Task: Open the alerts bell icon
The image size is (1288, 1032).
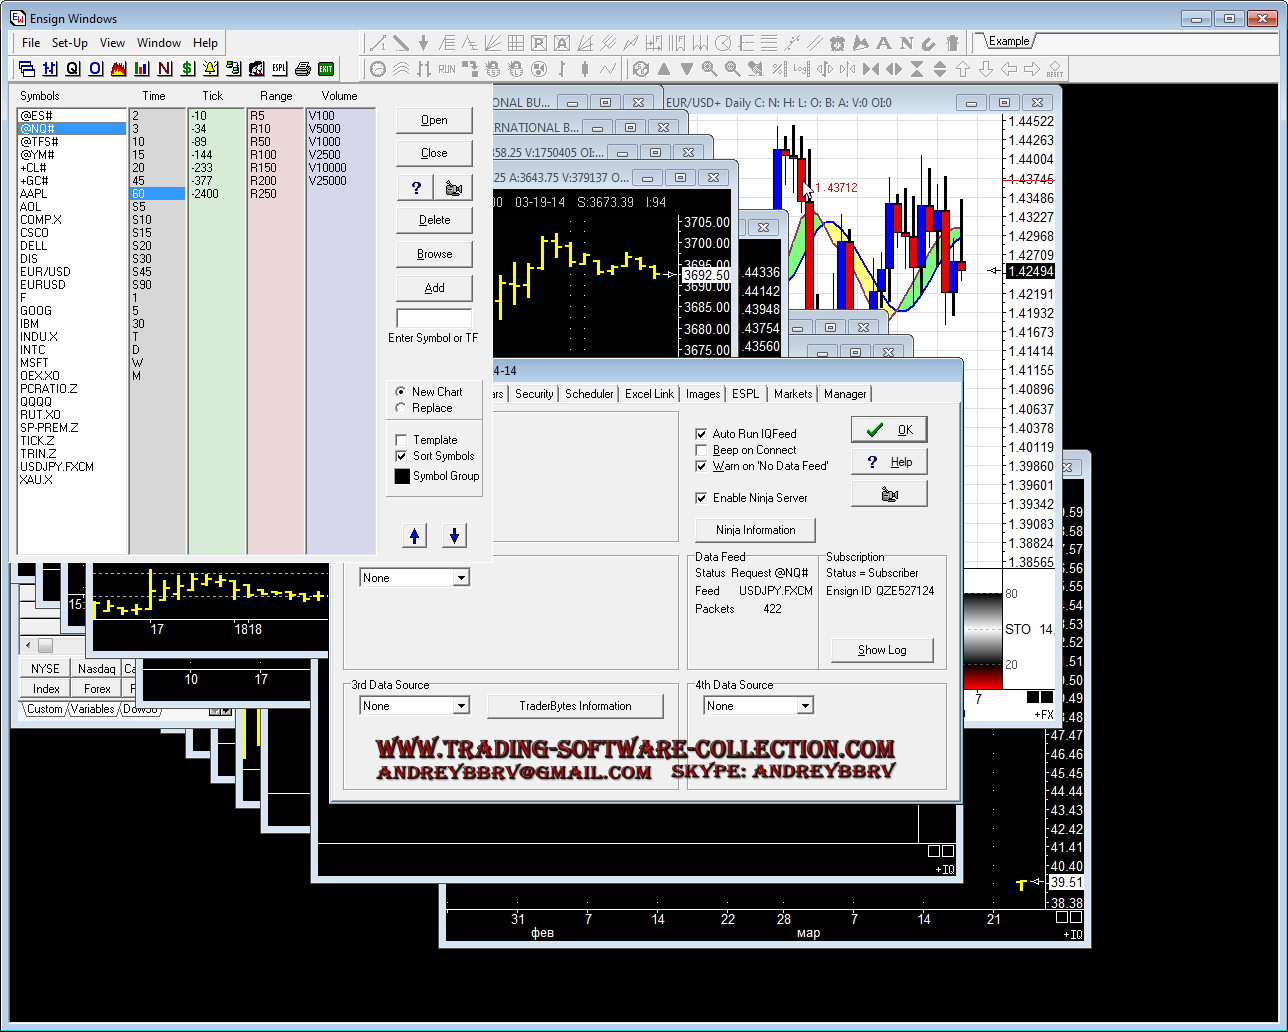Action: pyautogui.click(x=211, y=68)
